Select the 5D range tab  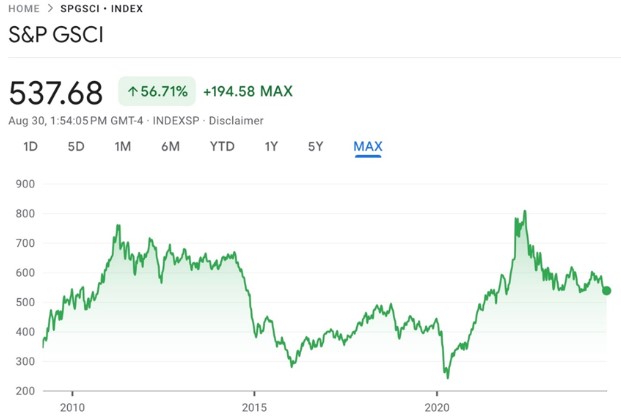point(76,147)
